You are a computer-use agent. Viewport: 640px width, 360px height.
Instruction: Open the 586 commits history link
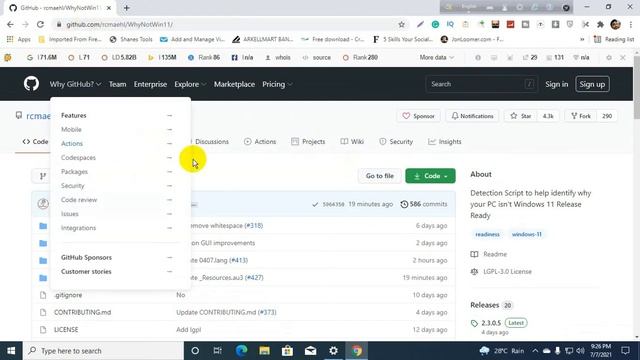pyautogui.click(x=424, y=204)
